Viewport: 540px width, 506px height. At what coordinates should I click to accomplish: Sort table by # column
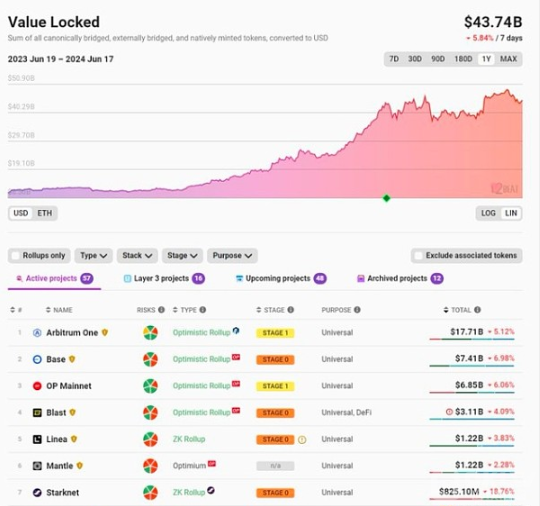[16, 310]
